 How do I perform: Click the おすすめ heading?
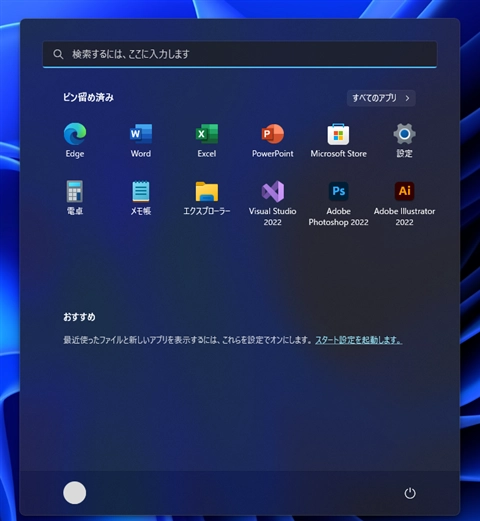pos(79,317)
